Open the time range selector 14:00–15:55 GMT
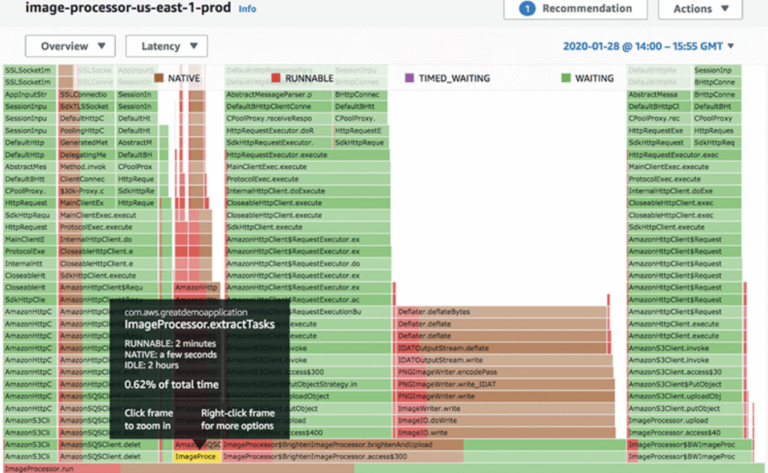The width and height of the screenshot is (768, 473). [x=648, y=46]
